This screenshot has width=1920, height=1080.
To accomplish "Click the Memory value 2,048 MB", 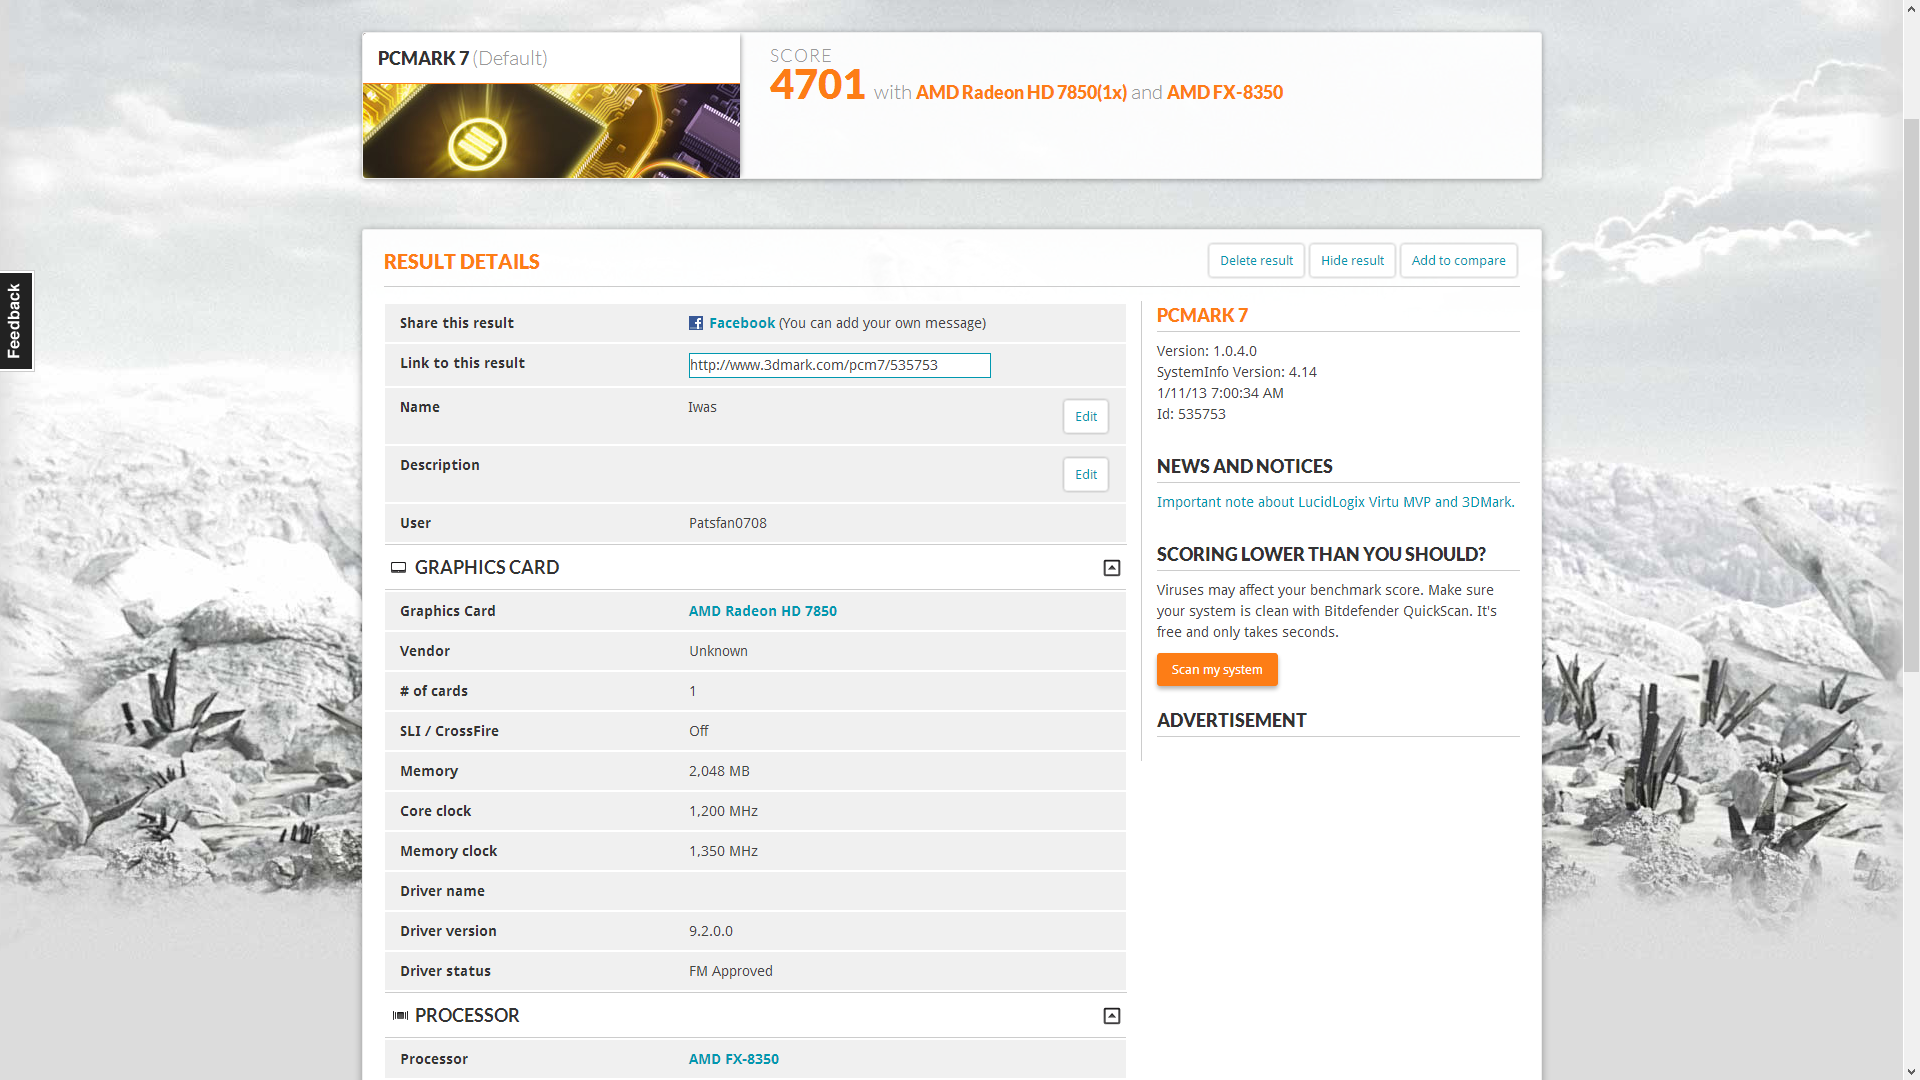I will (x=719, y=771).
